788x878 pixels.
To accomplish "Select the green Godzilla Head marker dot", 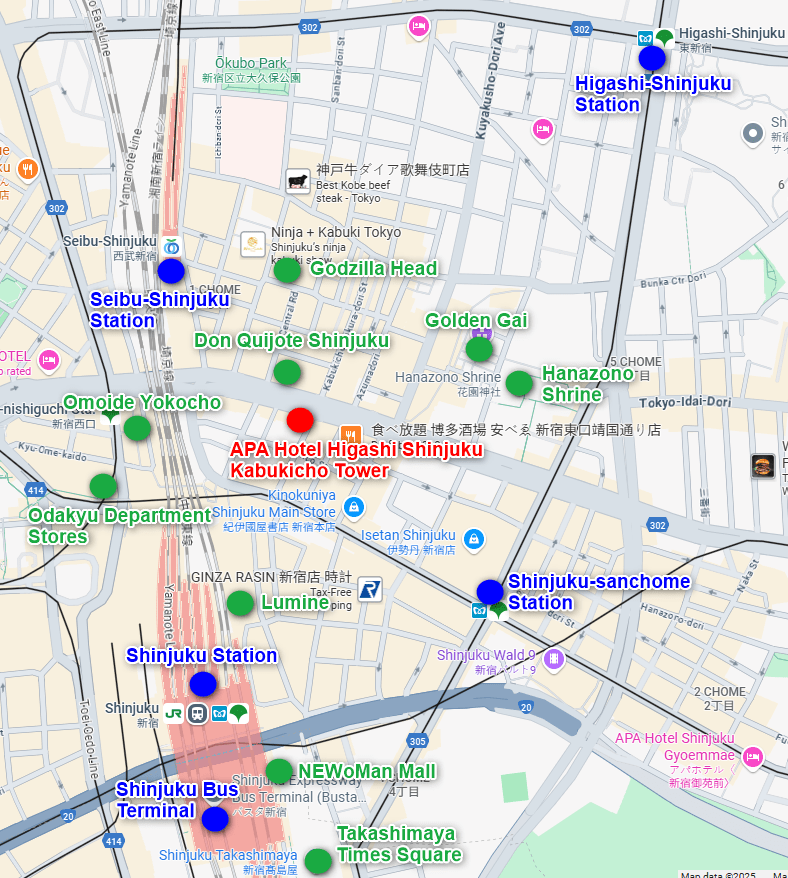I will tap(287, 271).
